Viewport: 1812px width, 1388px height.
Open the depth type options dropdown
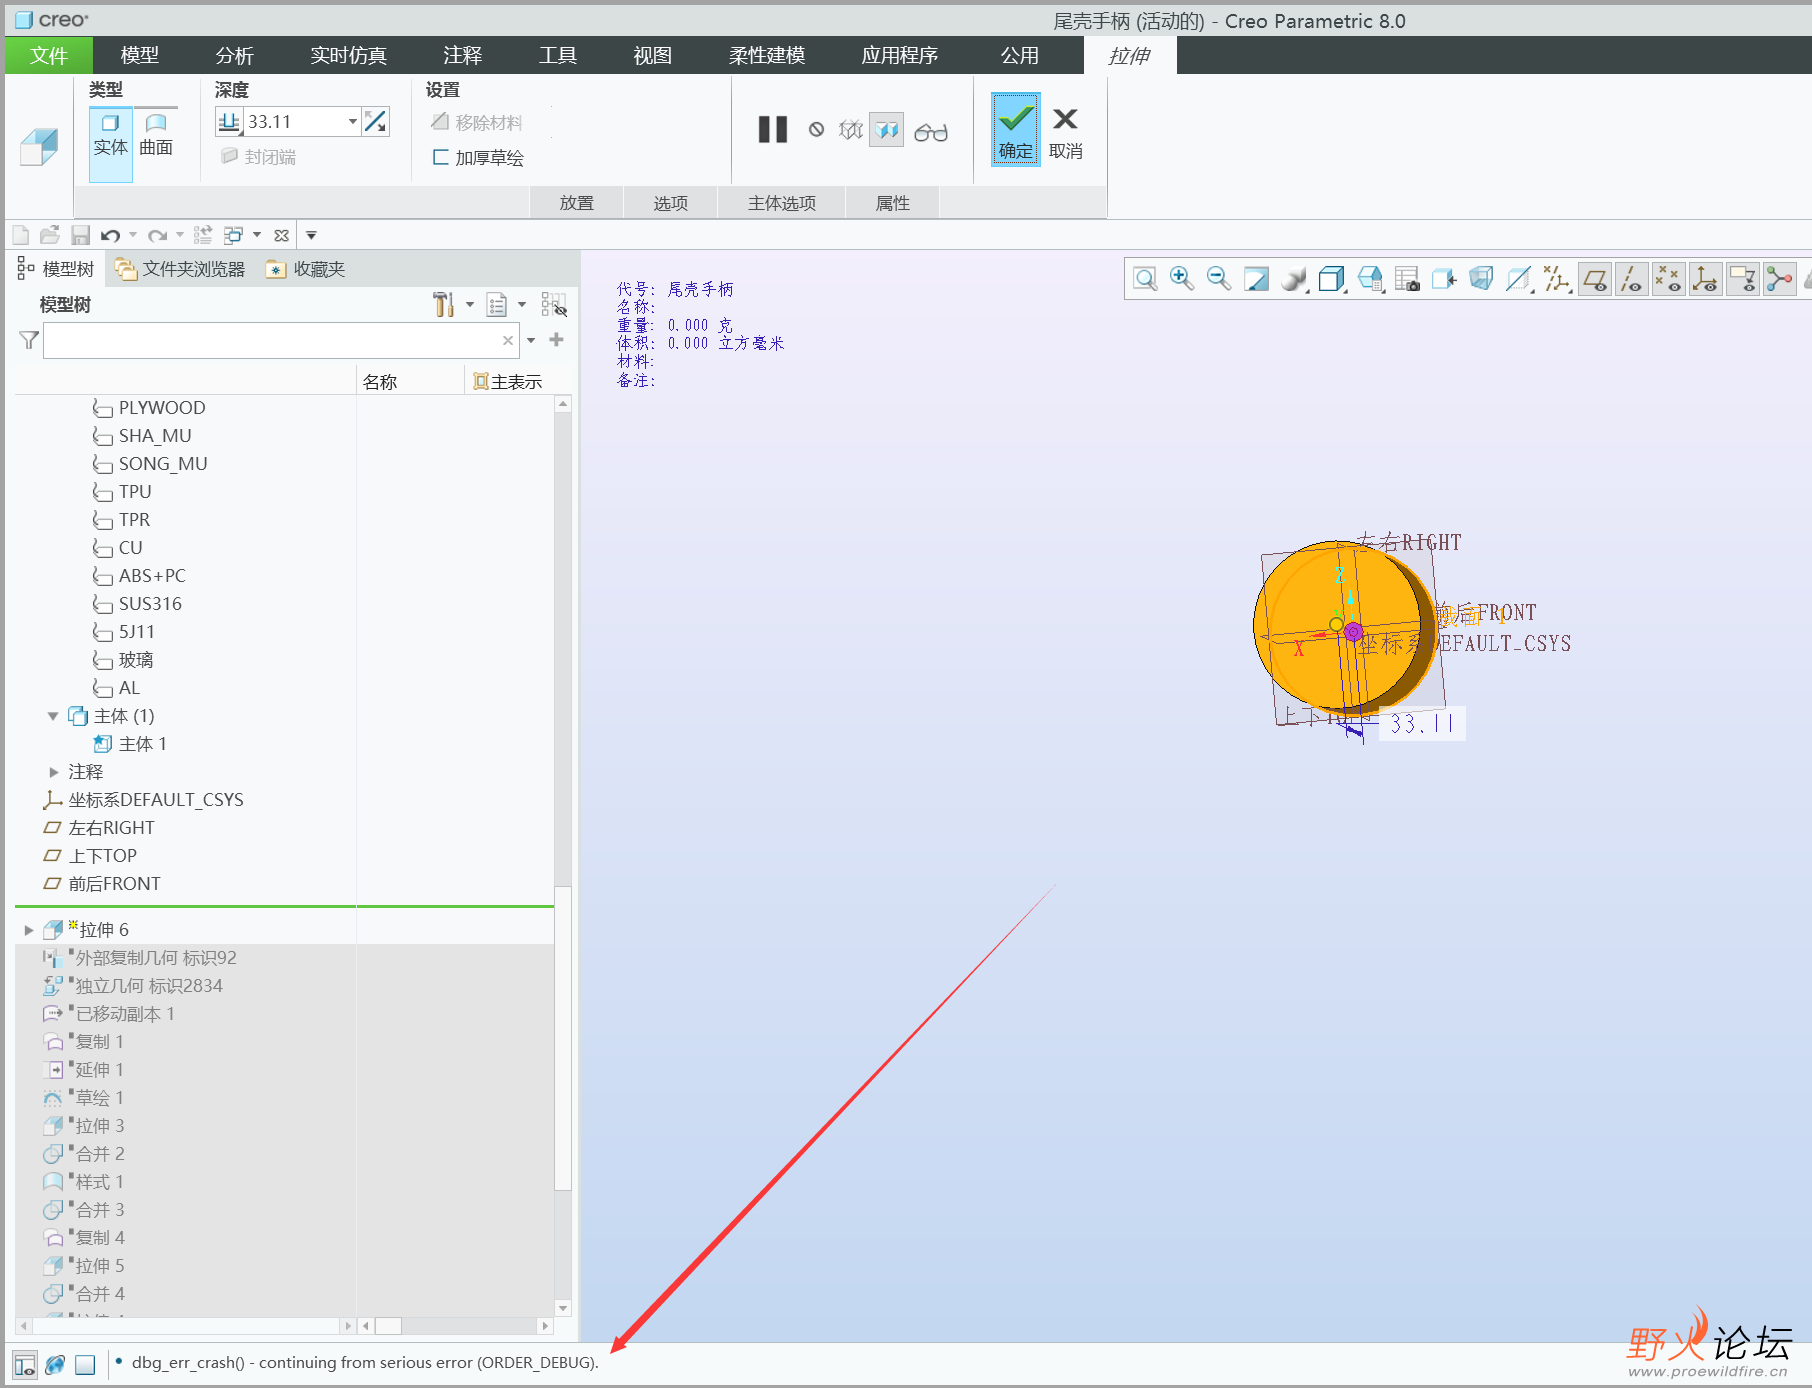point(229,122)
